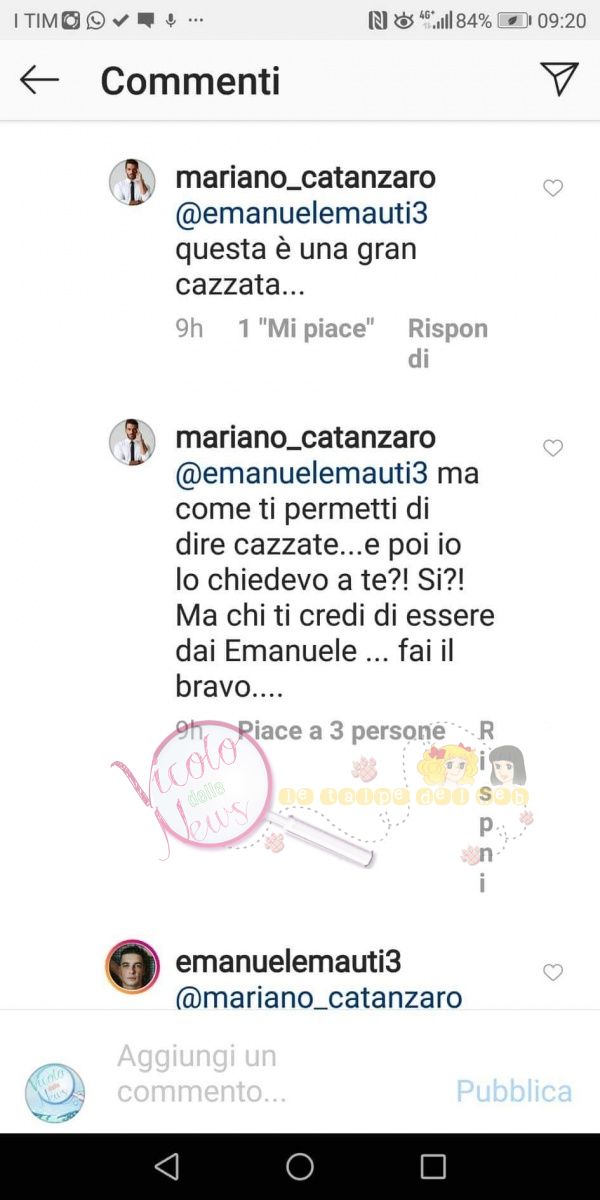Viewport: 600px width, 1200px height.
Task: Tap Android recent apps square
Action: coord(433,1166)
